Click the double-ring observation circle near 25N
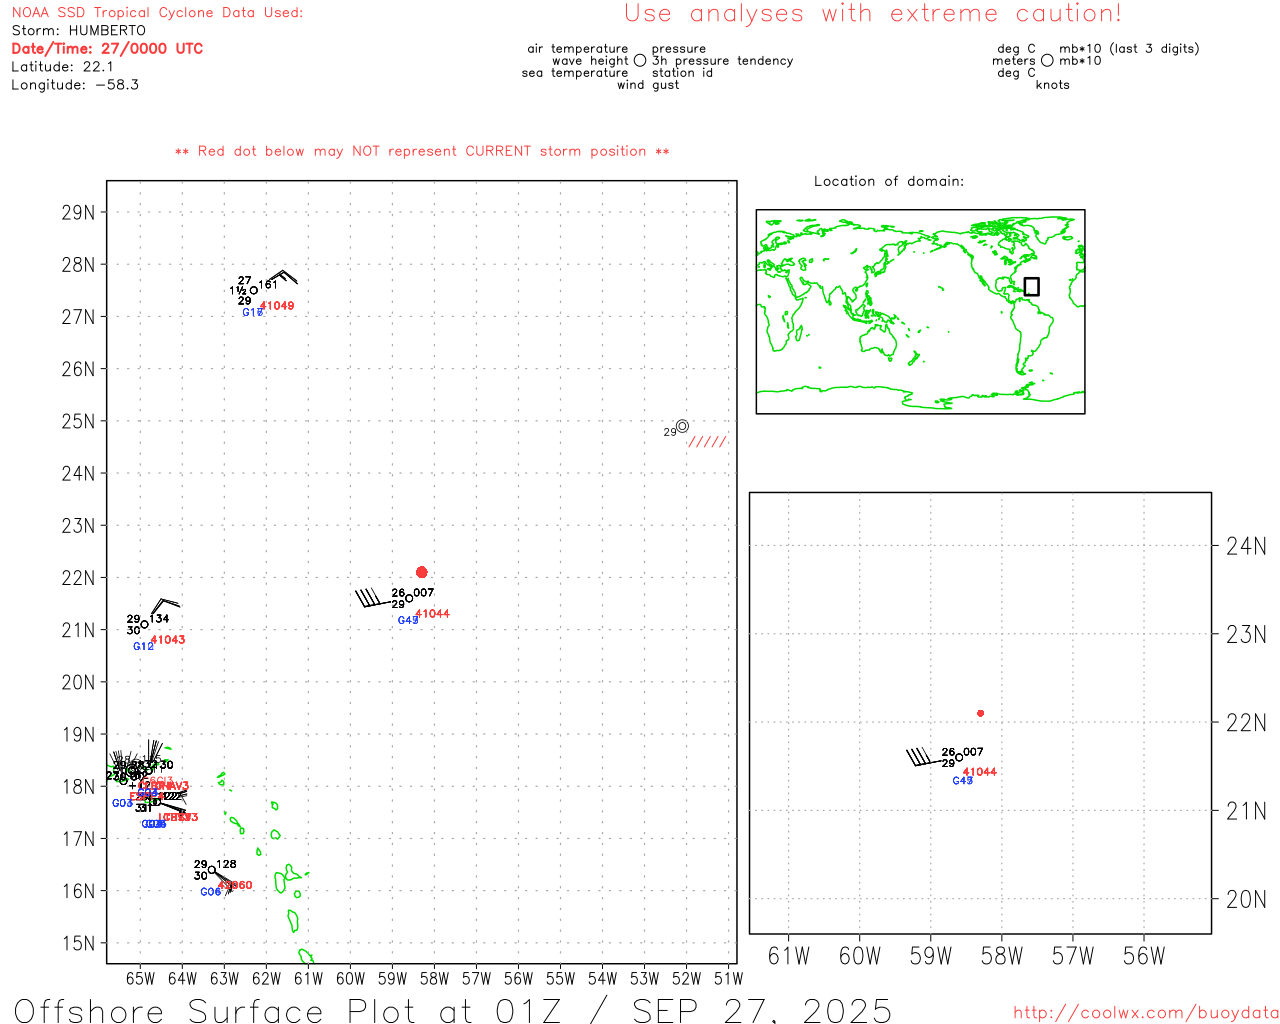 [x=682, y=426]
